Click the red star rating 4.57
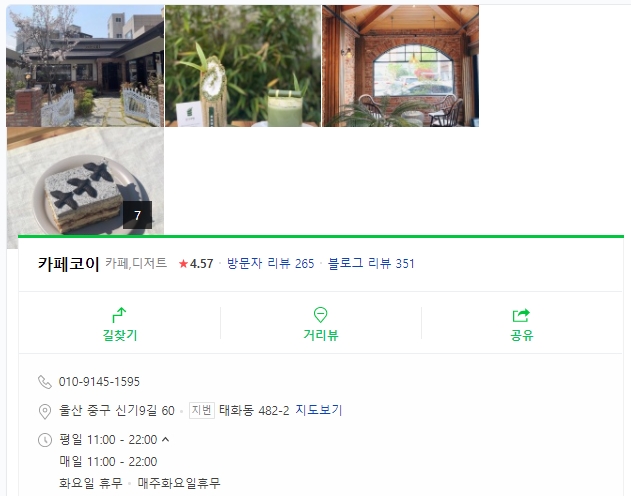 [196, 264]
